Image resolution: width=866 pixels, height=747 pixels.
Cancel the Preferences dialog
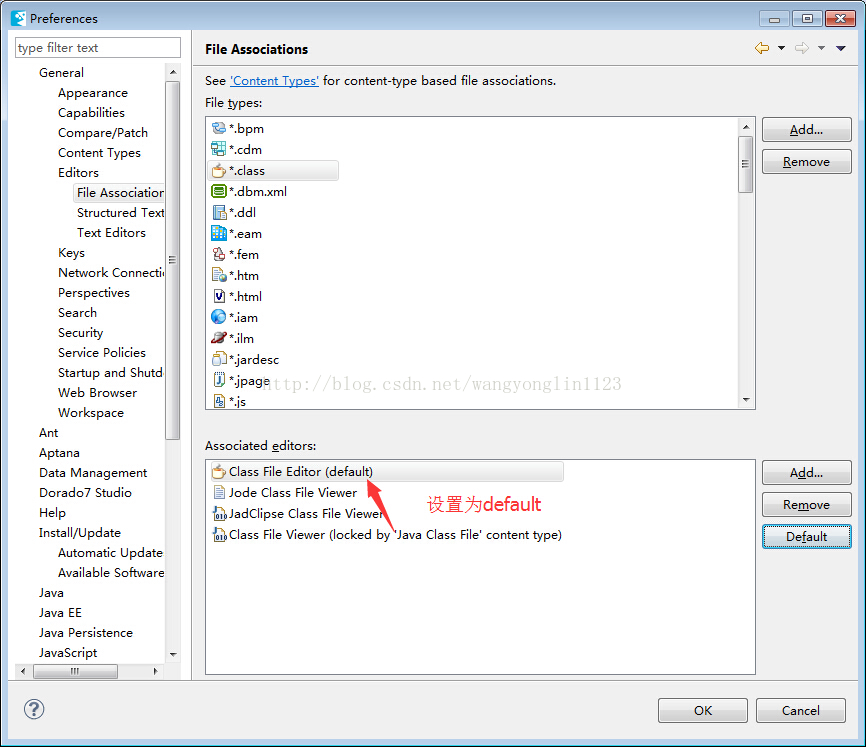tap(800, 711)
